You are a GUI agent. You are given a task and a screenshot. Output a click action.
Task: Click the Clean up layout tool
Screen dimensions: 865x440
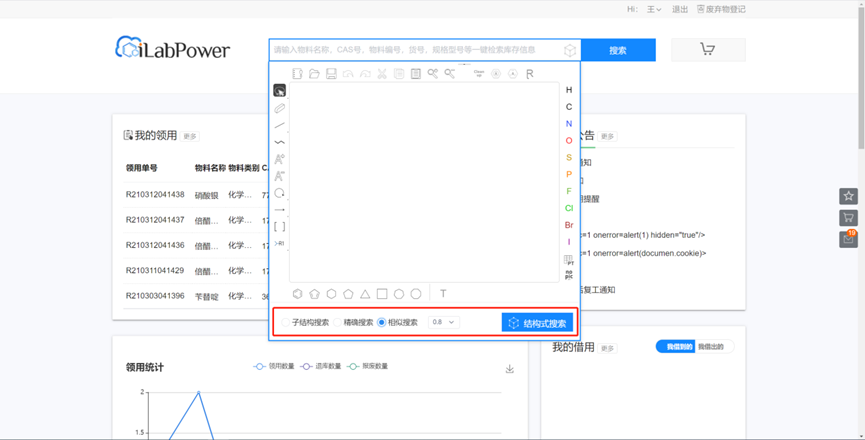click(479, 74)
